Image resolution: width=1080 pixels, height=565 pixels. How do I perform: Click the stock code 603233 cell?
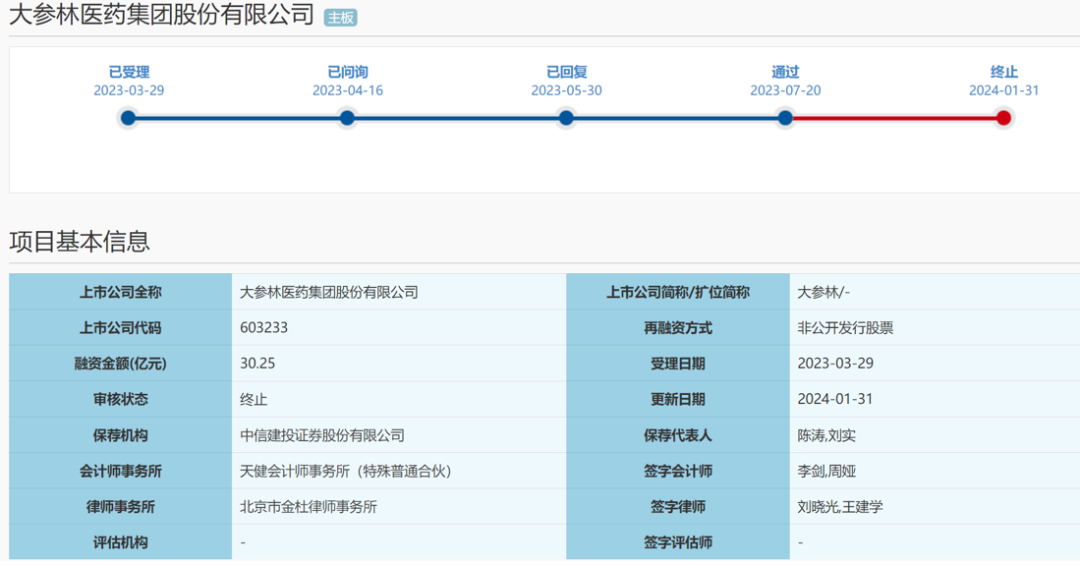click(x=265, y=328)
